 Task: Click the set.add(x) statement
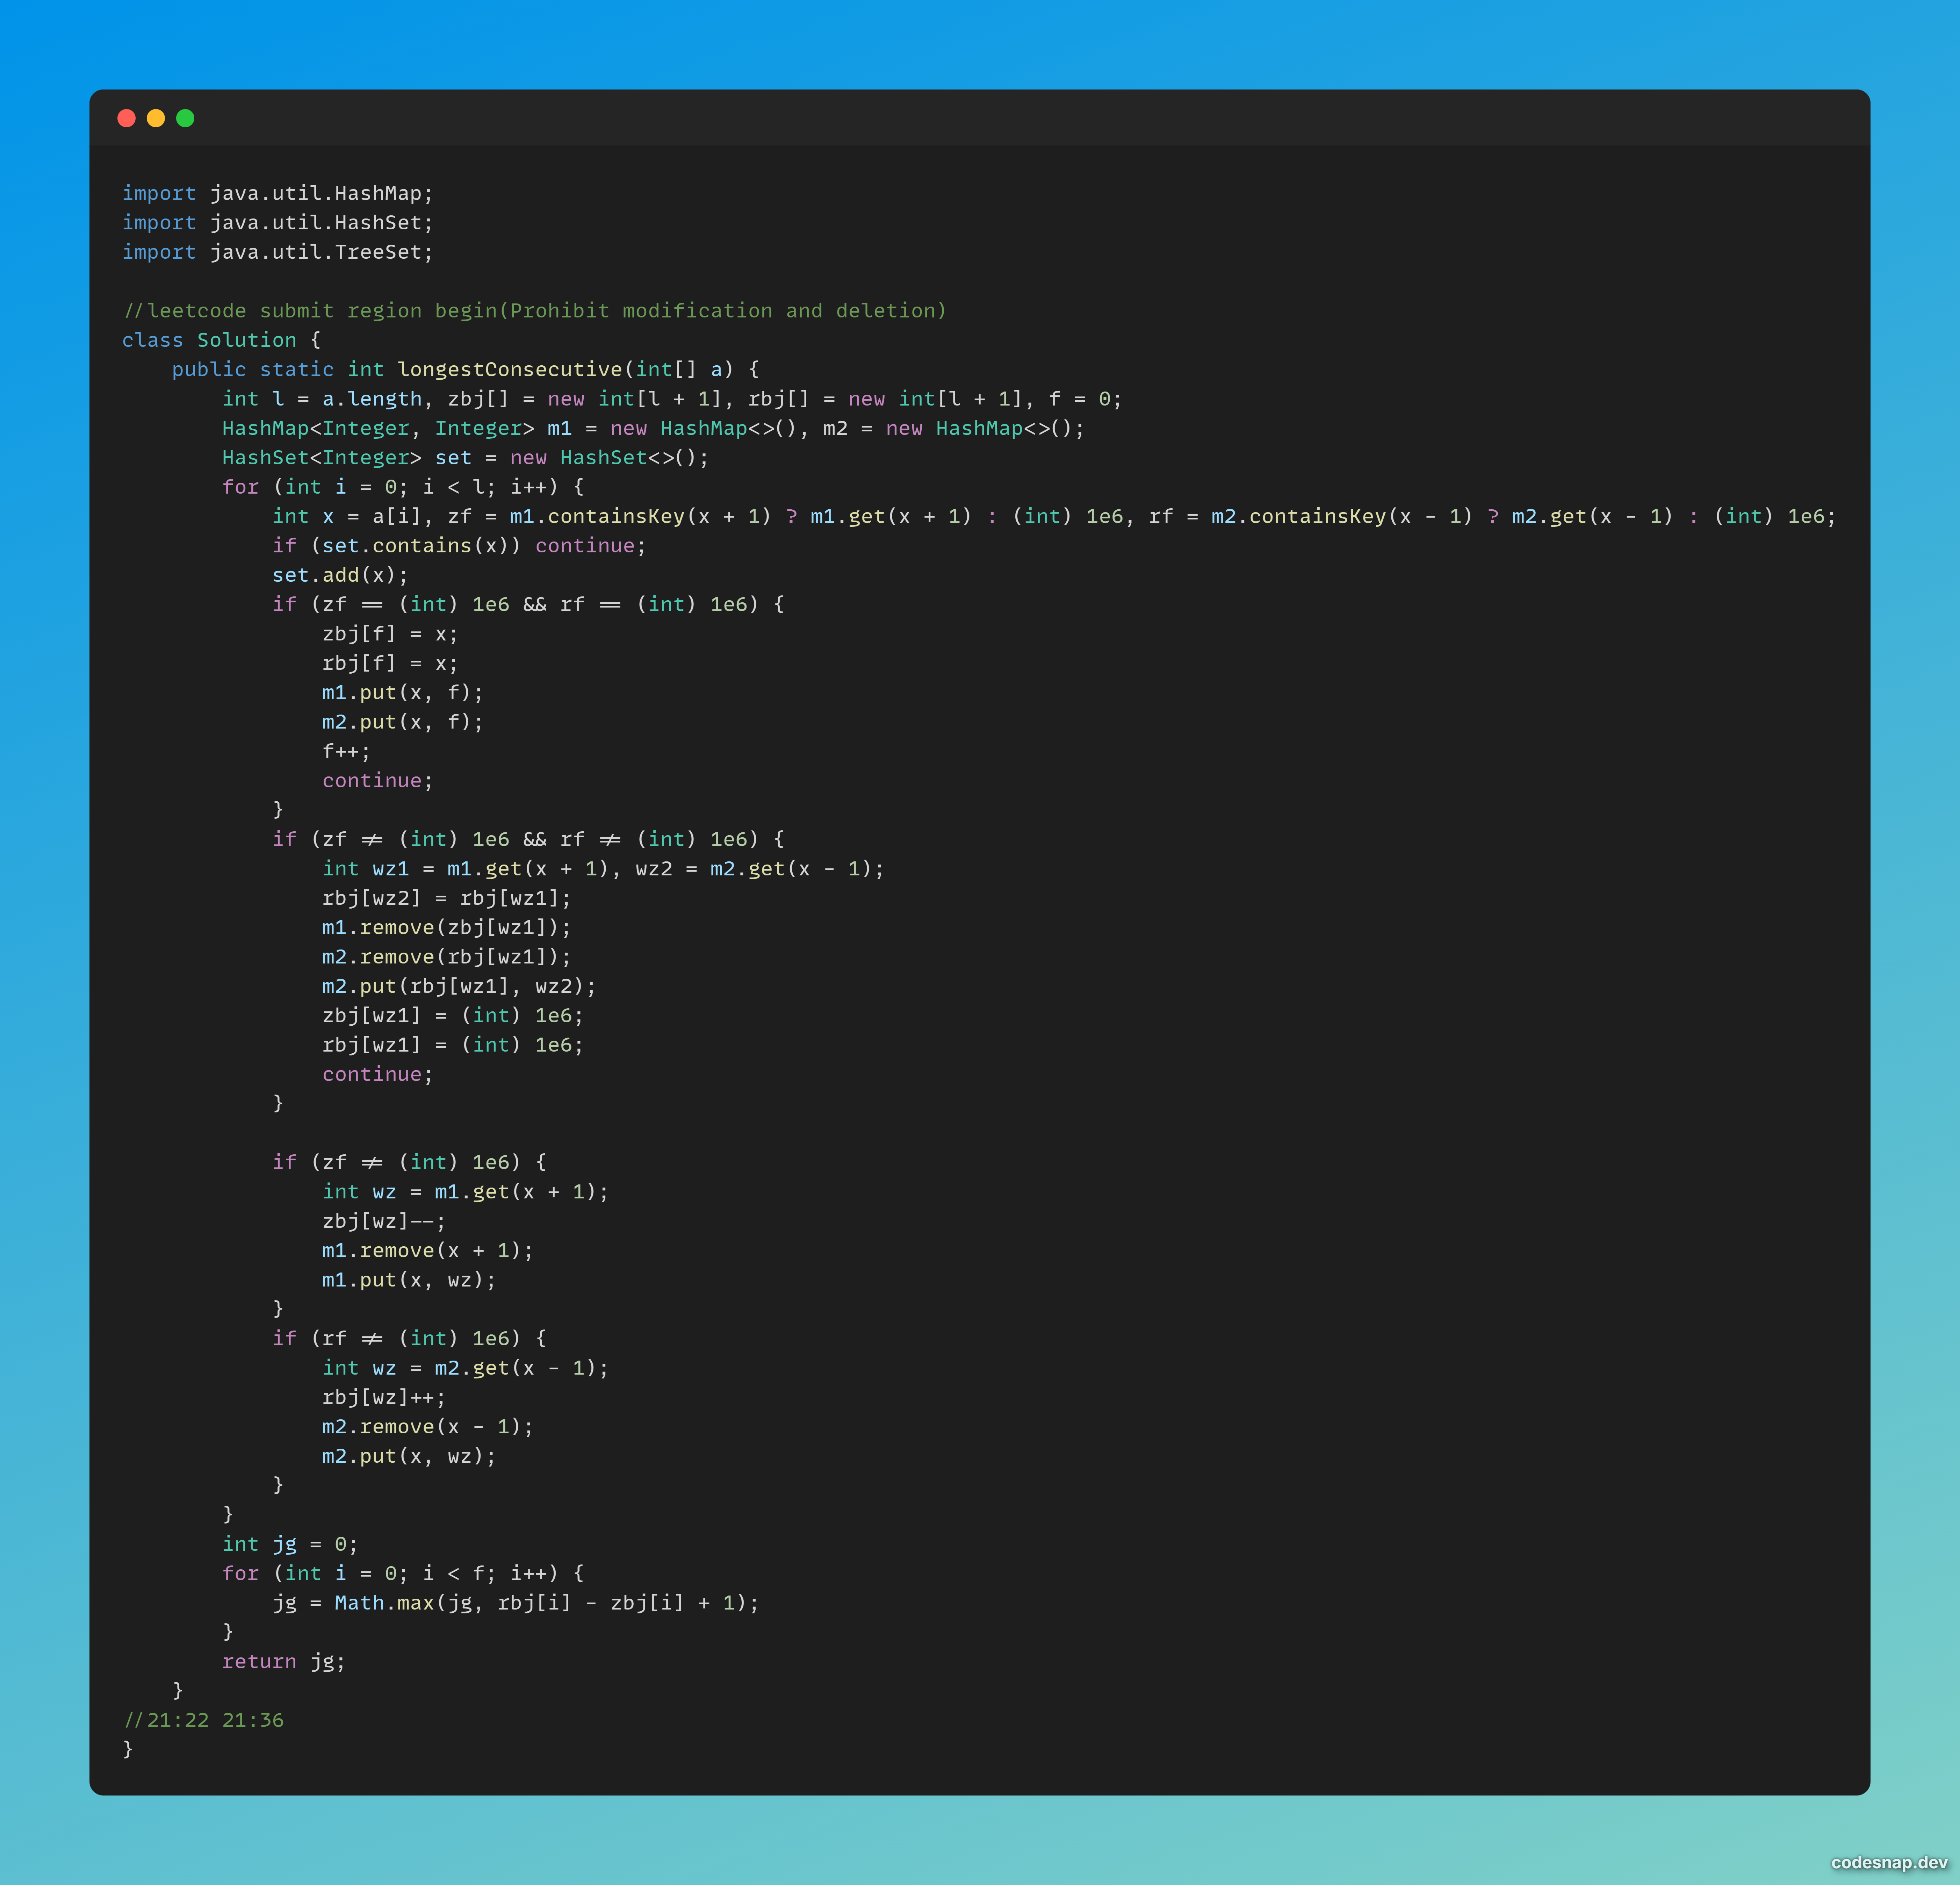(340, 575)
